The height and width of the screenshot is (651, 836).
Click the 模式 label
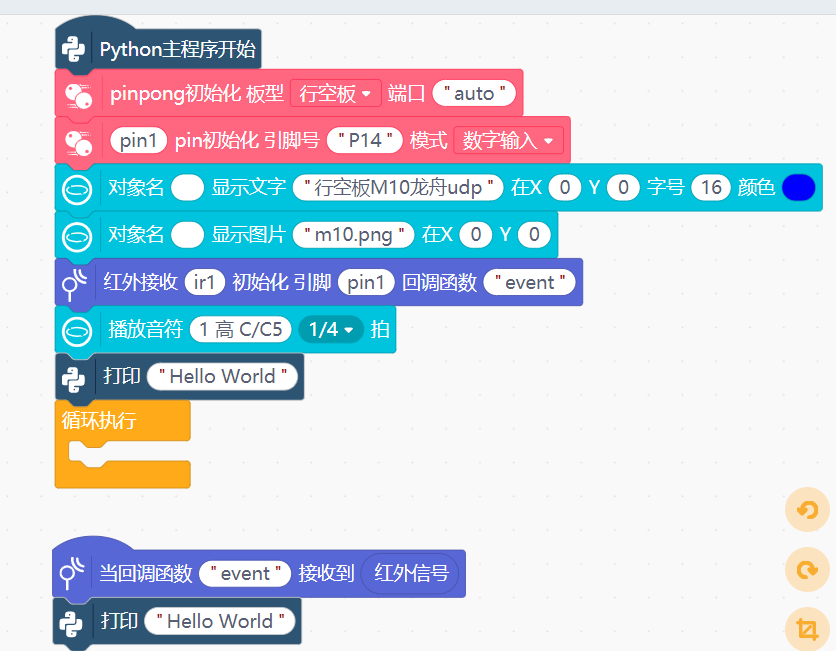428,140
